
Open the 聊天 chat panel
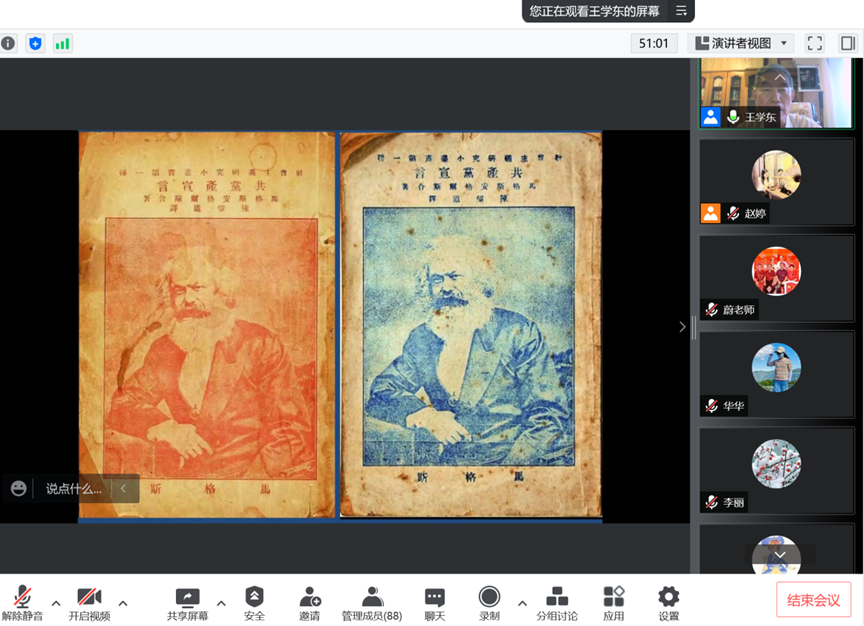click(x=434, y=603)
